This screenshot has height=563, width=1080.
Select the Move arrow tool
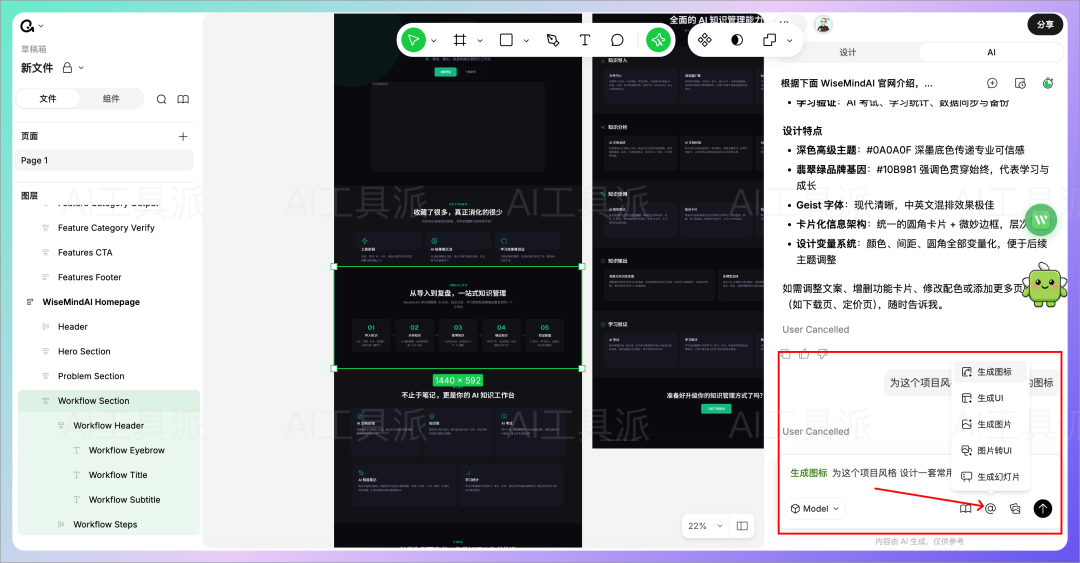[413, 40]
